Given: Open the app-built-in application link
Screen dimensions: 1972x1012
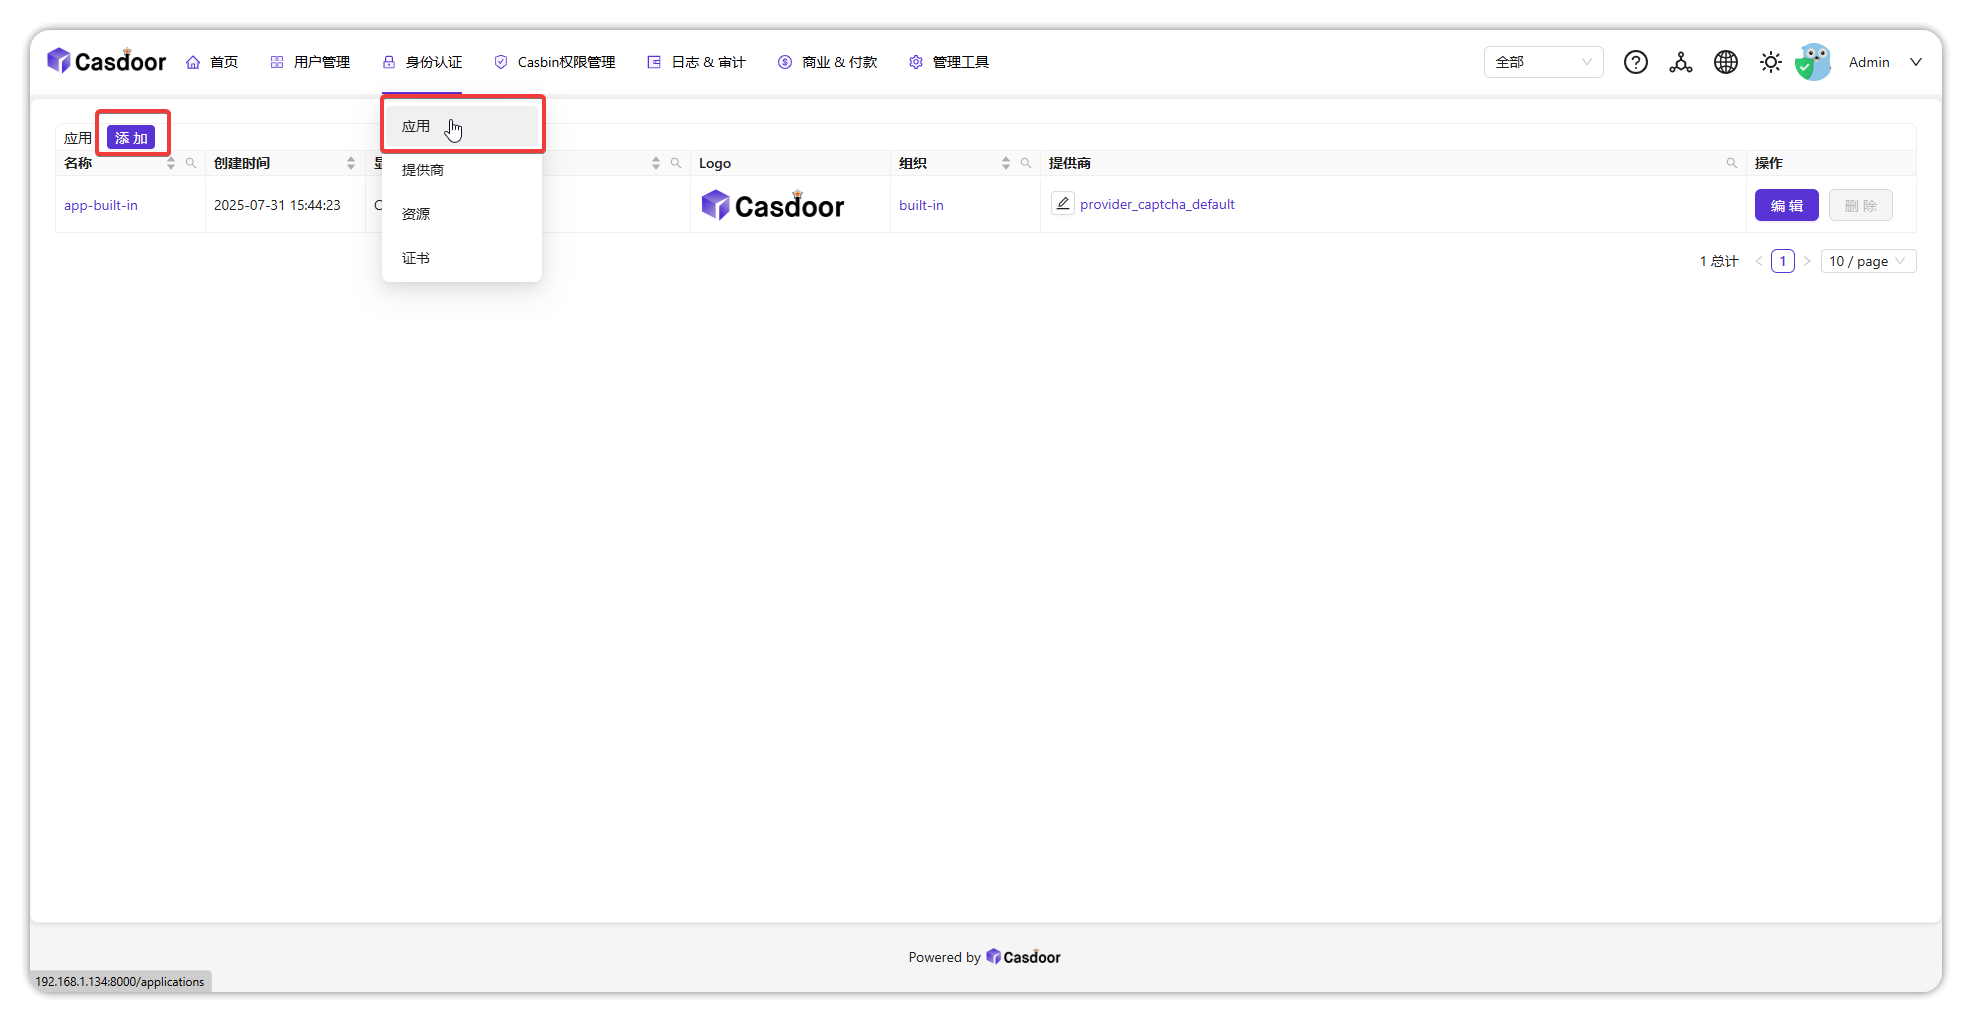Looking at the screenshot, I should [x=100, y=205].
